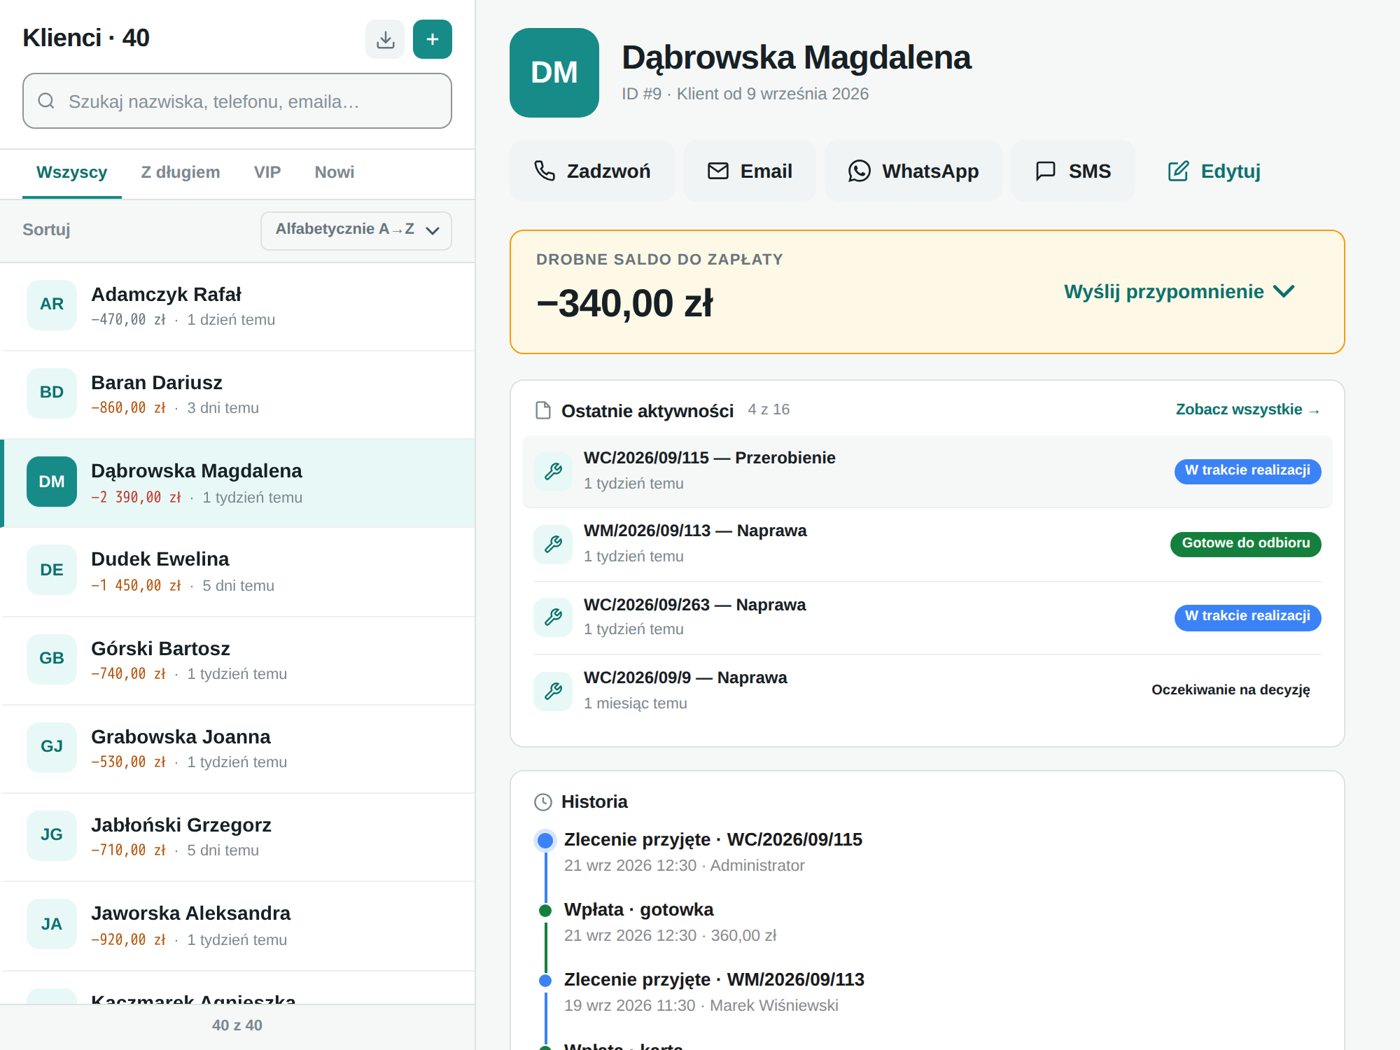Click the Zlecenie przyjęte WC/2026/09/115 timeline marker
The height and width of the screenshot is (1050, 1400).
tap(545, 840)
